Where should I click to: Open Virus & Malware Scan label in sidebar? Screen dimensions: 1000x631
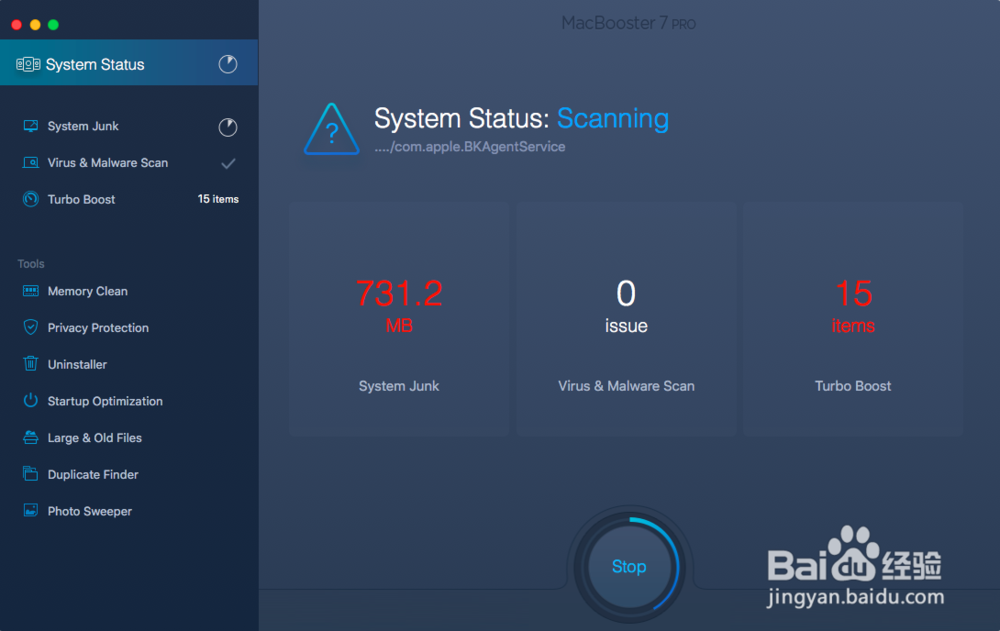[108, 163]
